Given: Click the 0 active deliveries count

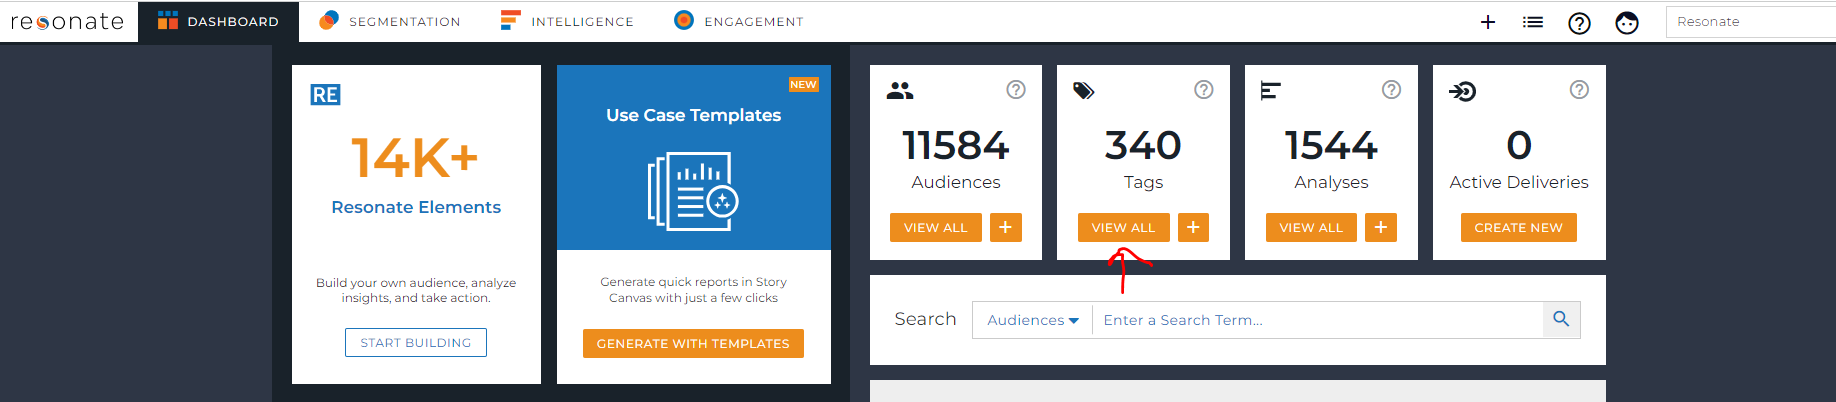Looking at the screenshot, I should pos(1519,146).
